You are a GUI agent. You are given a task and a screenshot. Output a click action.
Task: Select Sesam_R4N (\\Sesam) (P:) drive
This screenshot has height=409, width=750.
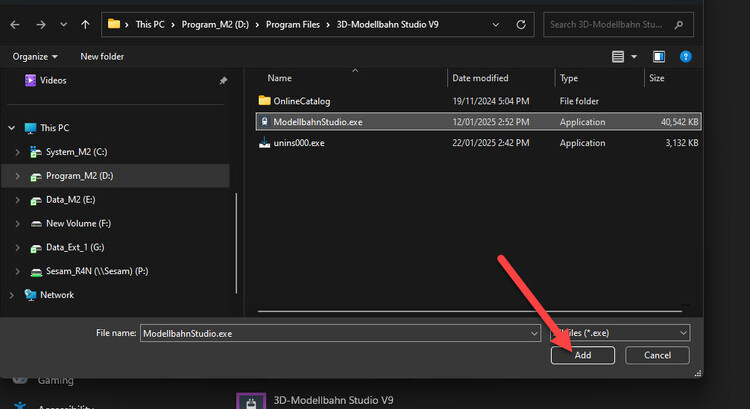pyautogui.click(x=97, y=271)
